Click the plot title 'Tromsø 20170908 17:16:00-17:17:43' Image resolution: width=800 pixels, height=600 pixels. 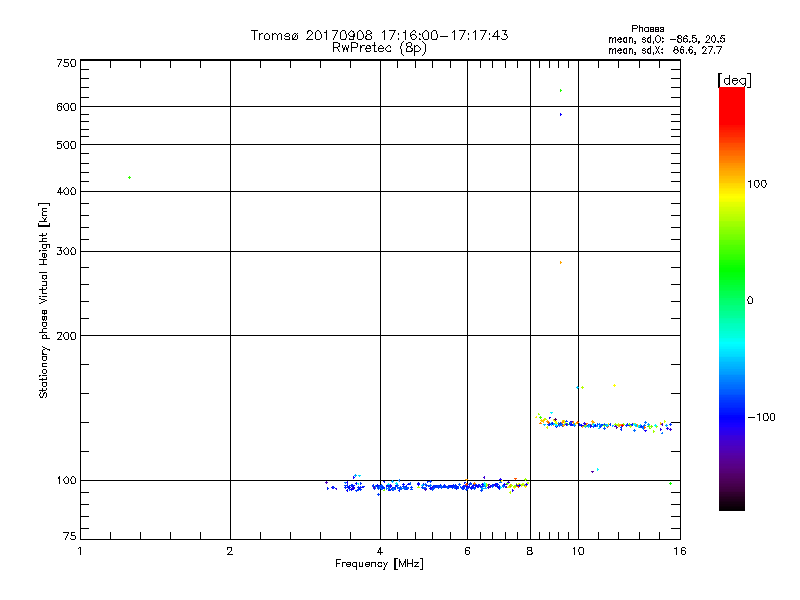coord(380,35)
